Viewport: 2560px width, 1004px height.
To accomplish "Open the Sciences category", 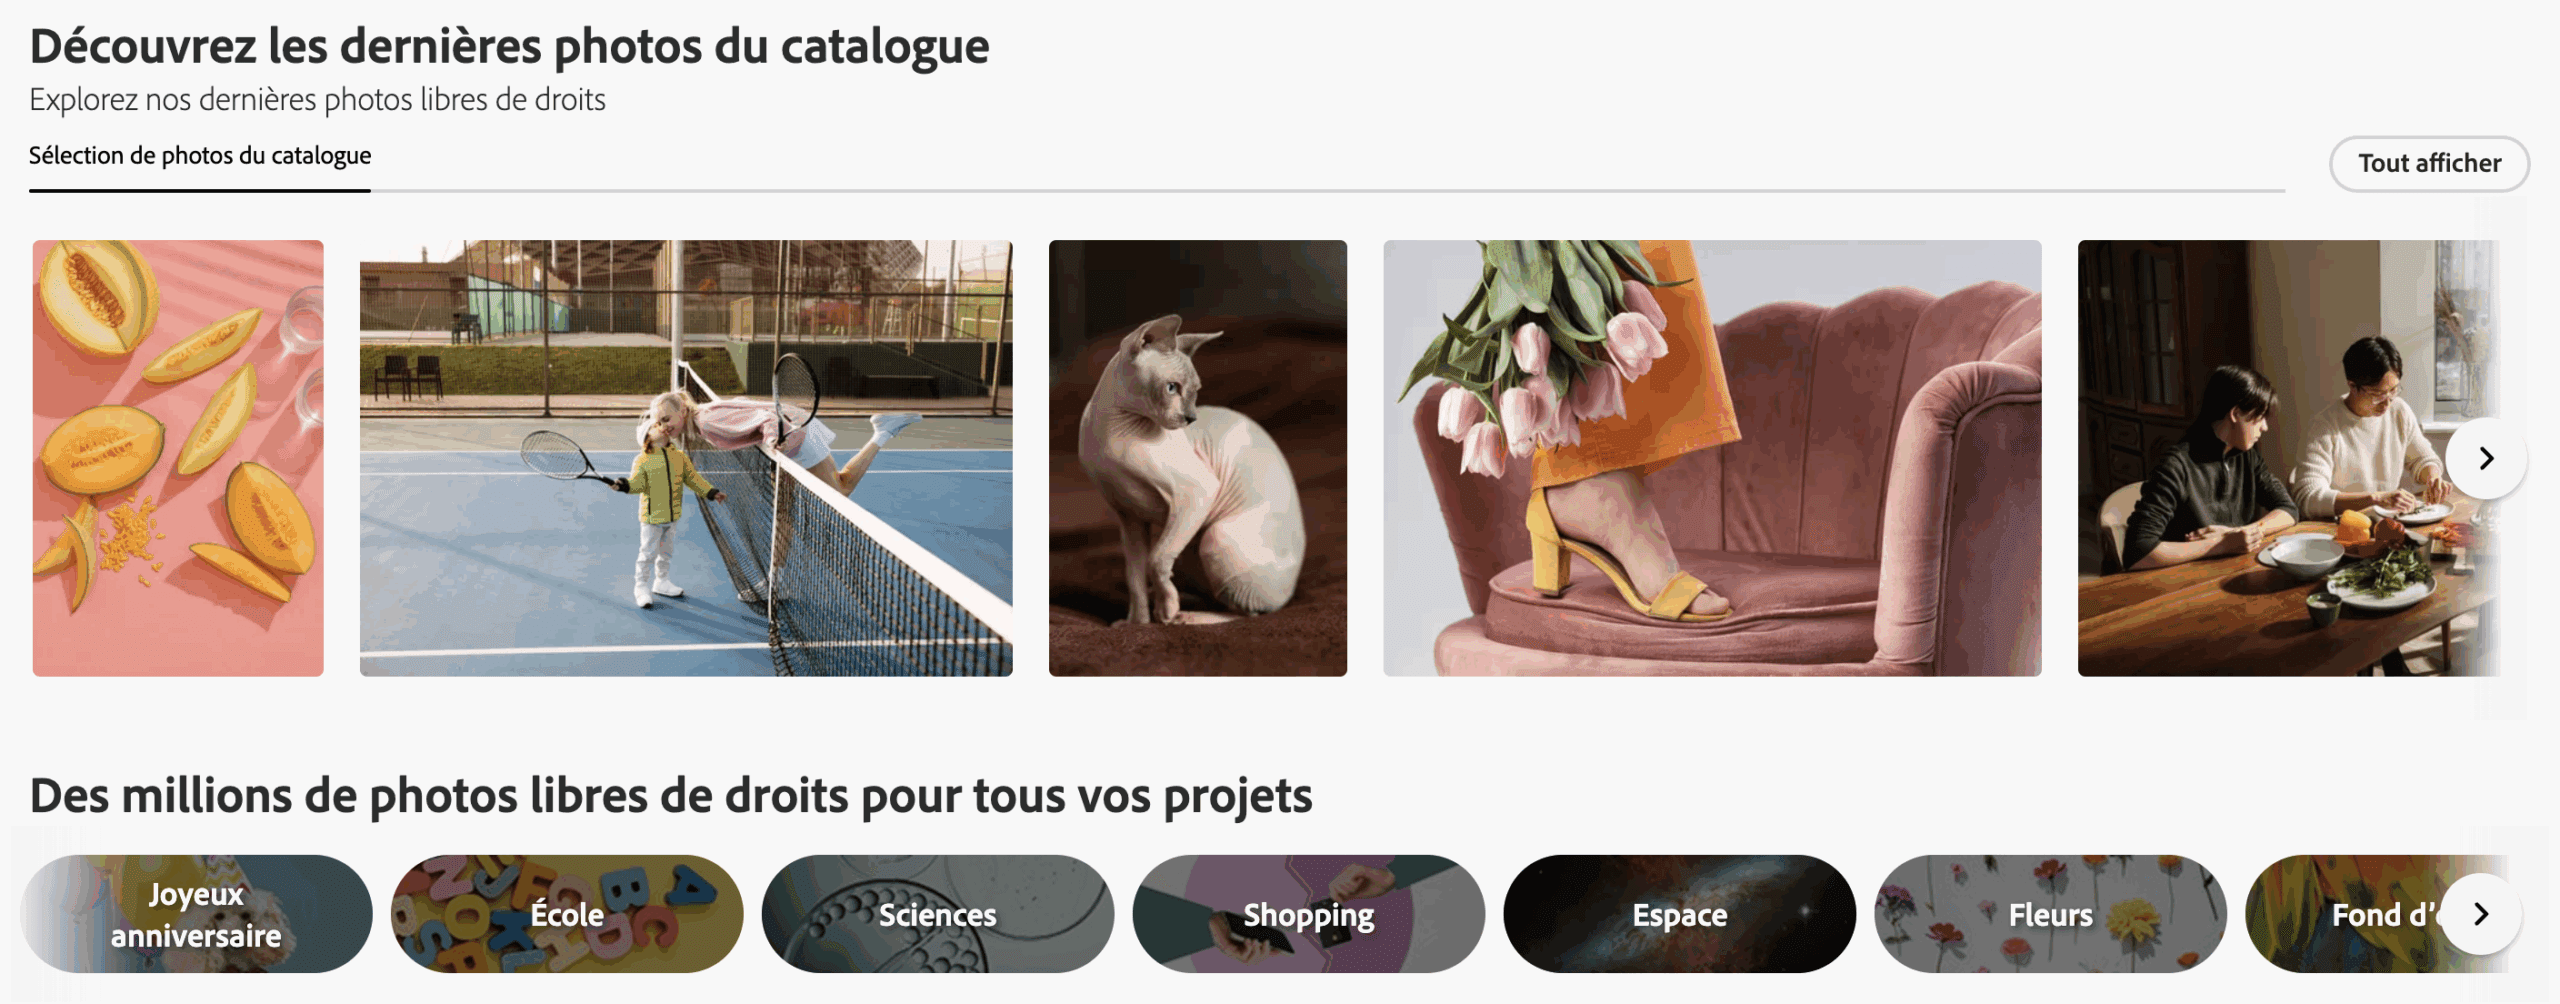I will pos(938,914).
